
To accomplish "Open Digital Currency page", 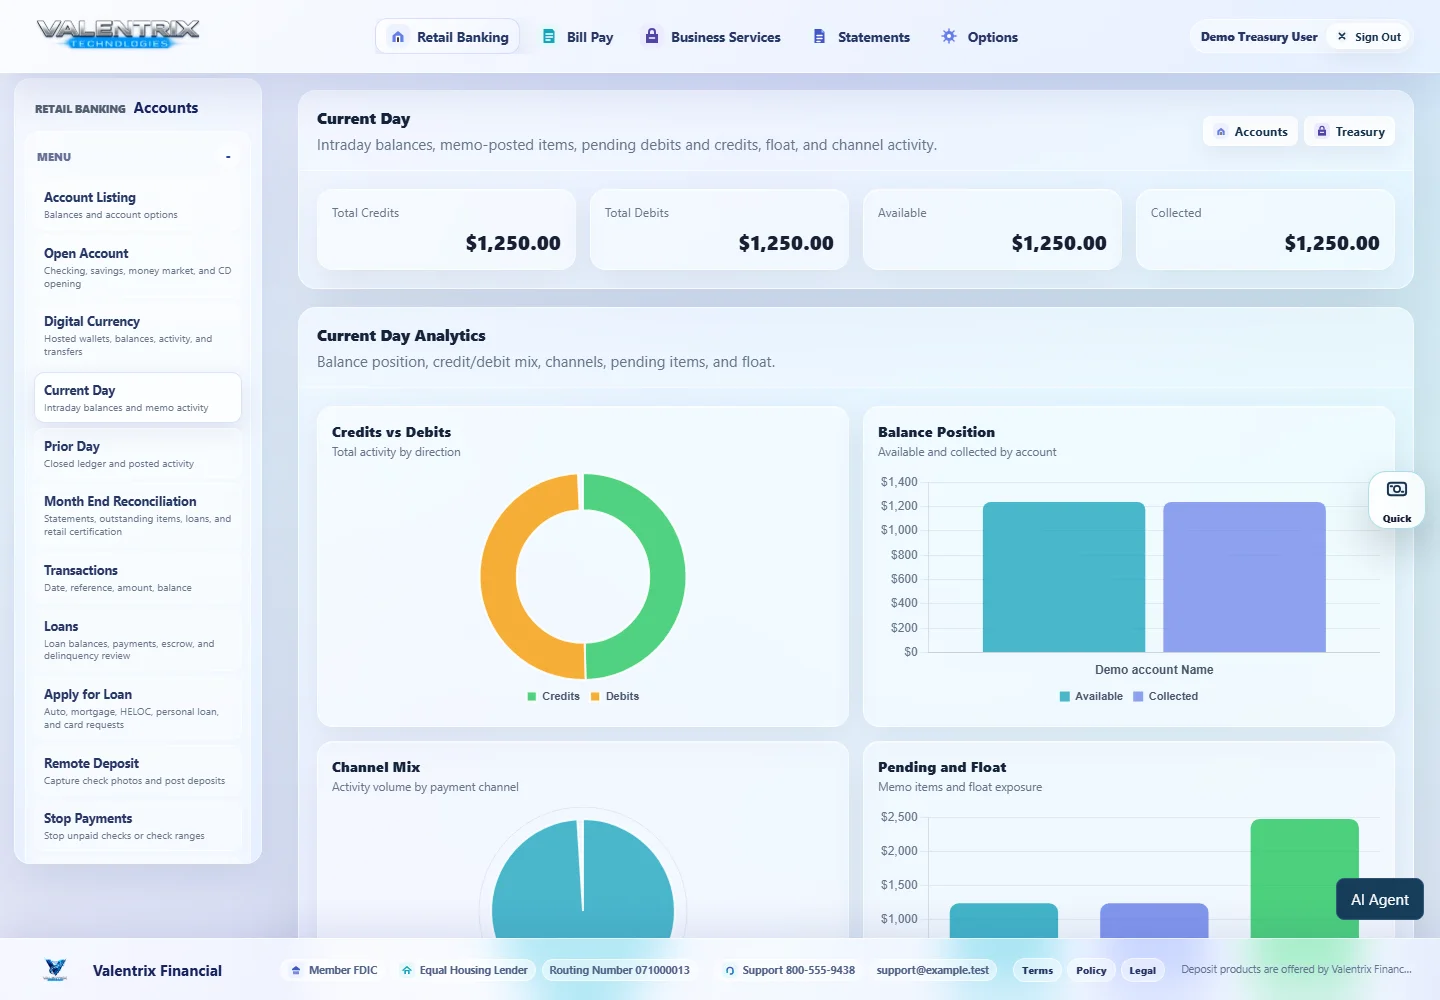I will click(138, 336).
